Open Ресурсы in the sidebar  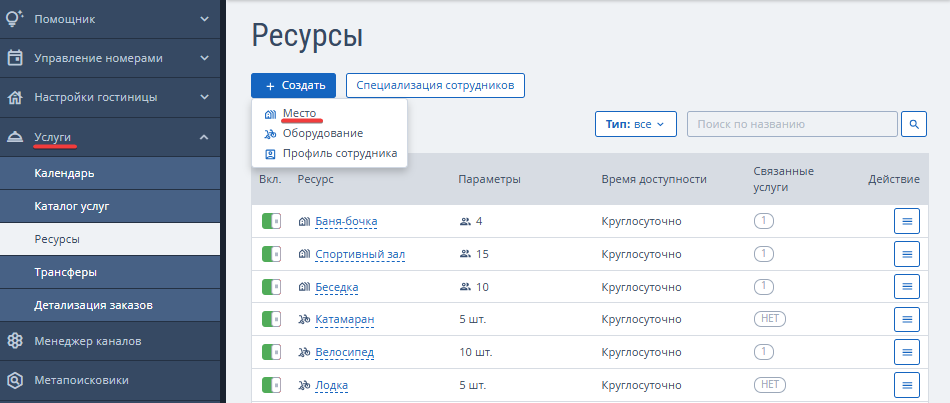110,239
